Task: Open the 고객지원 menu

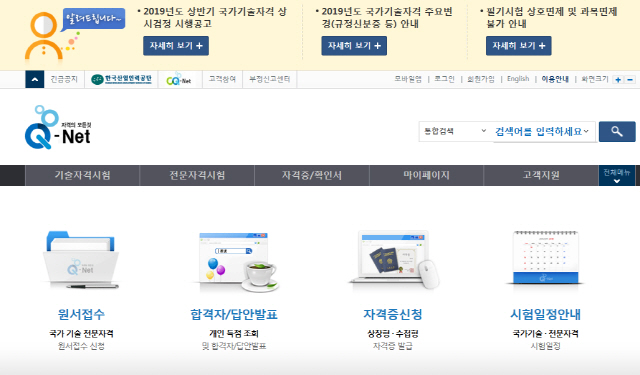Action: 541,175
